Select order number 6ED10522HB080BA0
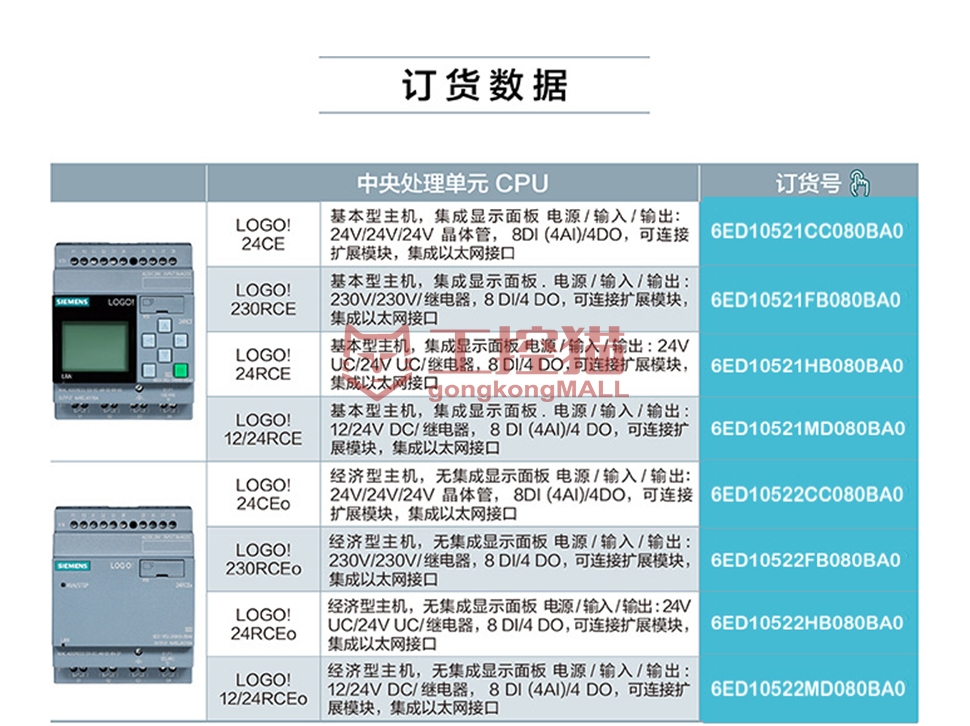This screenshot has width=970, height=726. coord(807,623)
